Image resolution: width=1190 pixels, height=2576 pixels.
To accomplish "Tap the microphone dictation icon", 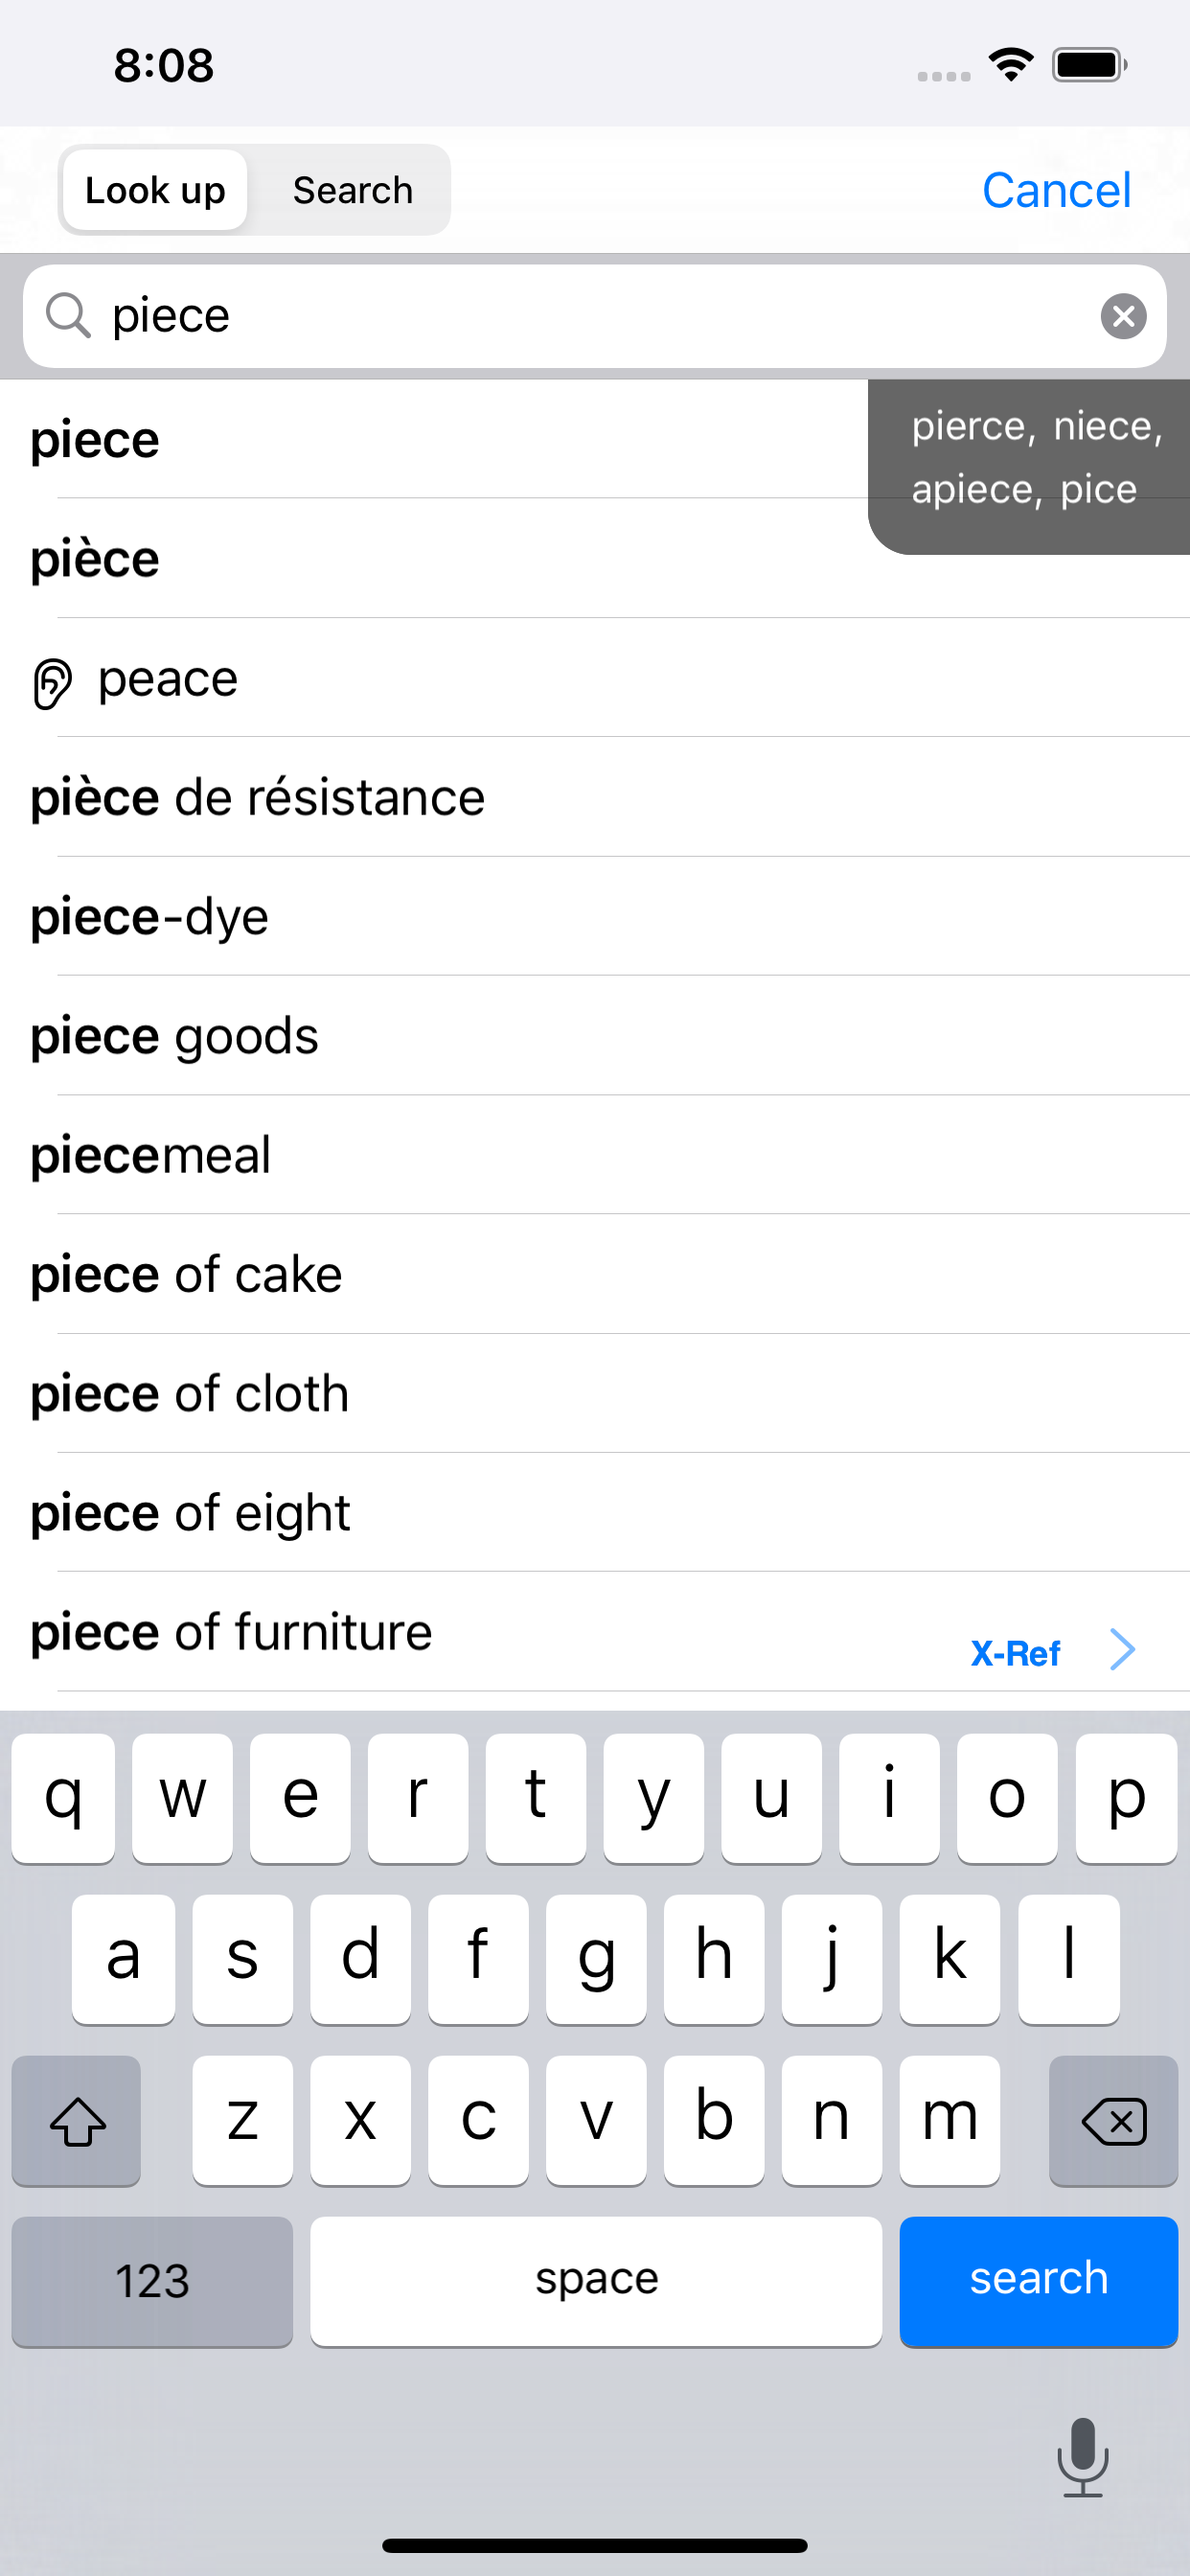I will pos(1082,2456).
